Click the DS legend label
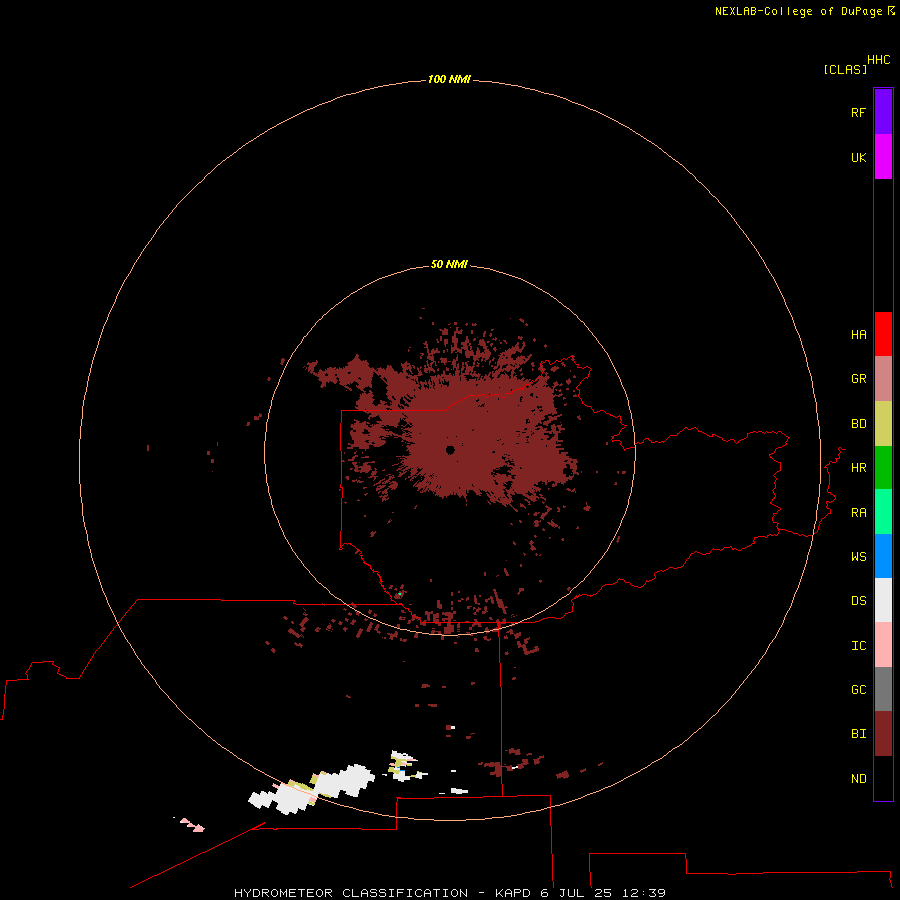 tap(858, 601)
